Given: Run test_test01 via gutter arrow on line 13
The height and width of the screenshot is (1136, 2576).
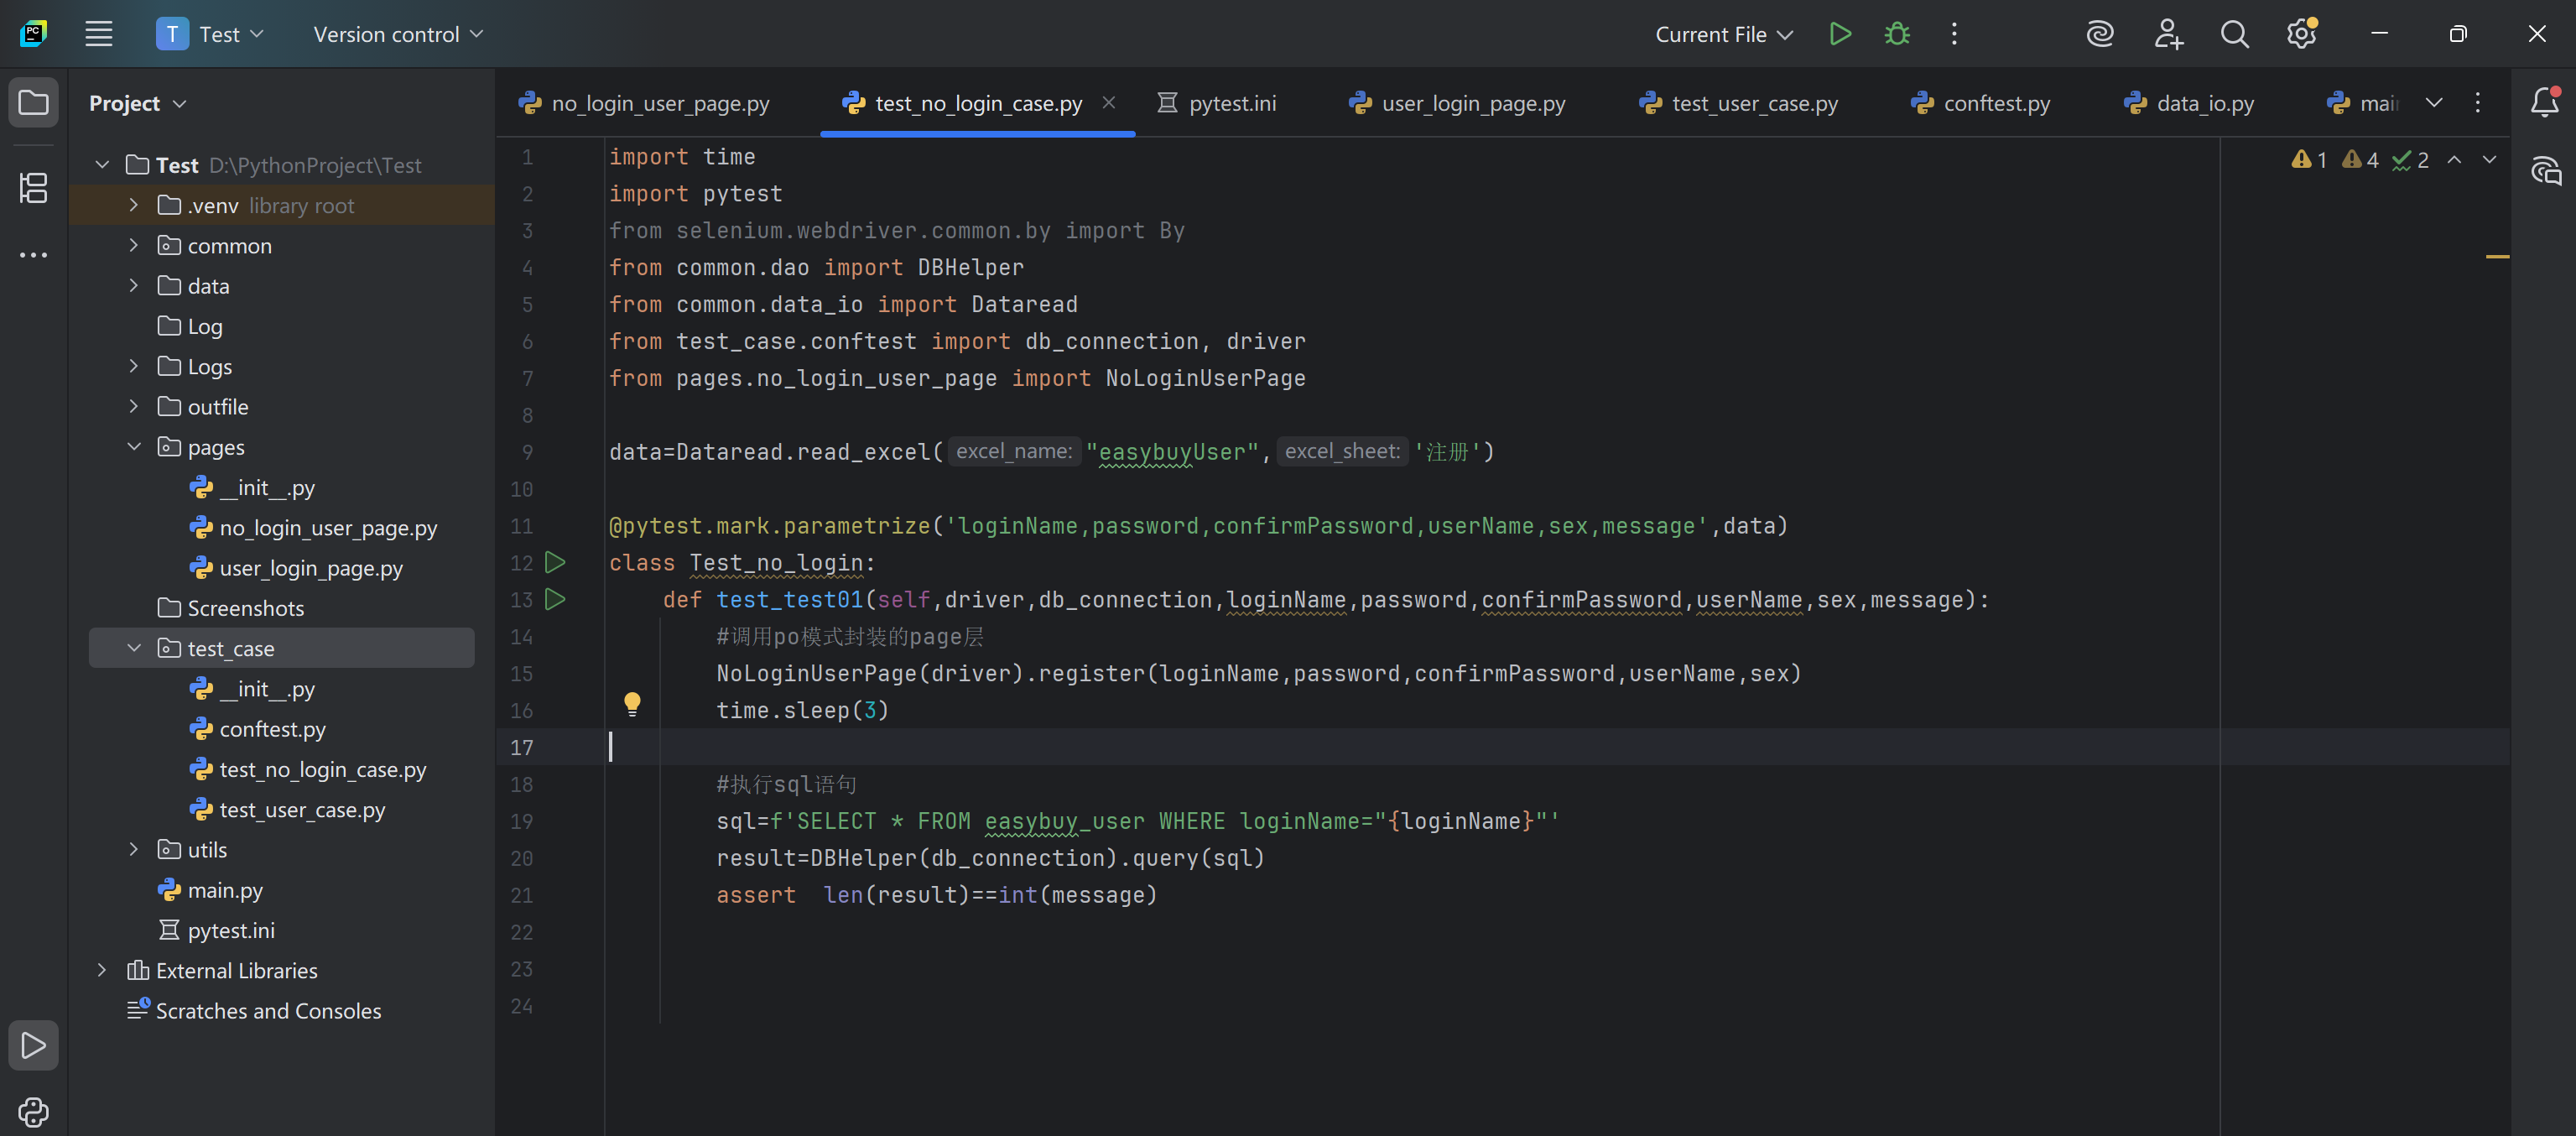Looking at the screenshot, I should click(555, 600).
